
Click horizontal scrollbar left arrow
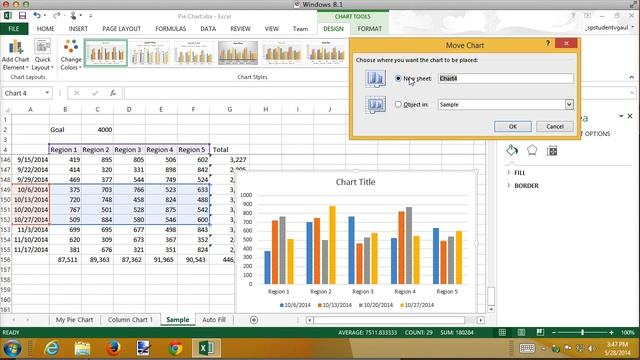[x=310, y=320]
